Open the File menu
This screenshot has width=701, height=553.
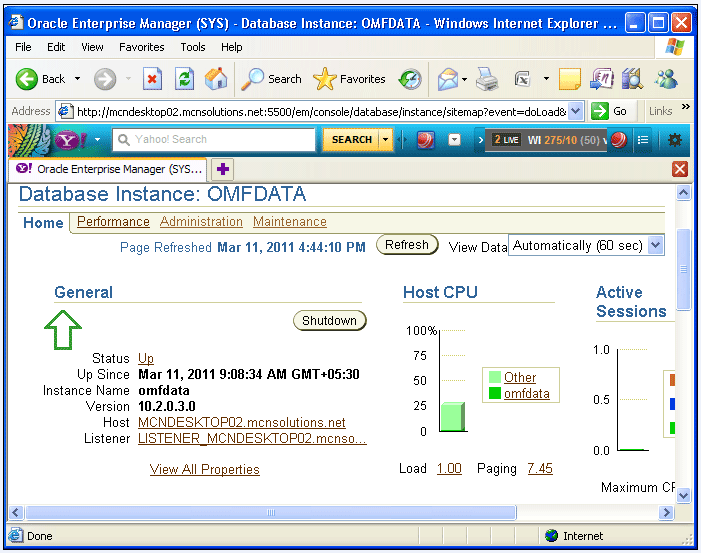[x=23, y=47]
